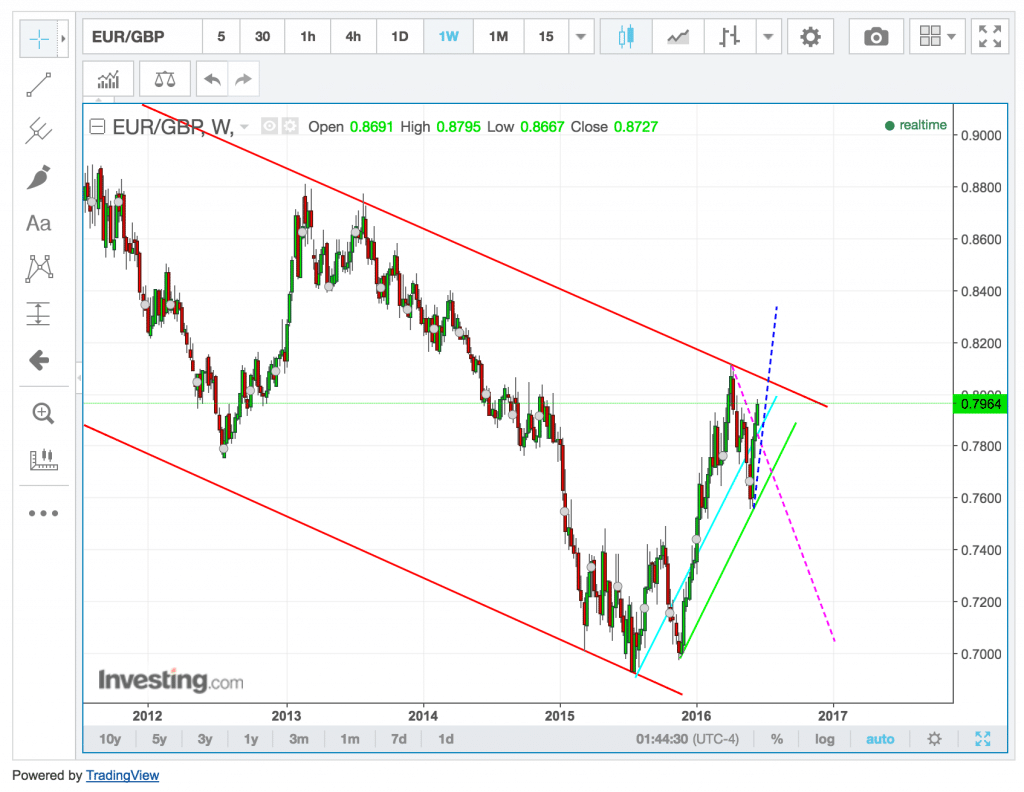Select the trend line drawing tool
Image resolution: width=1024 pixels, height=792 pixels.
pyautogui.click(x=38, y=84)
